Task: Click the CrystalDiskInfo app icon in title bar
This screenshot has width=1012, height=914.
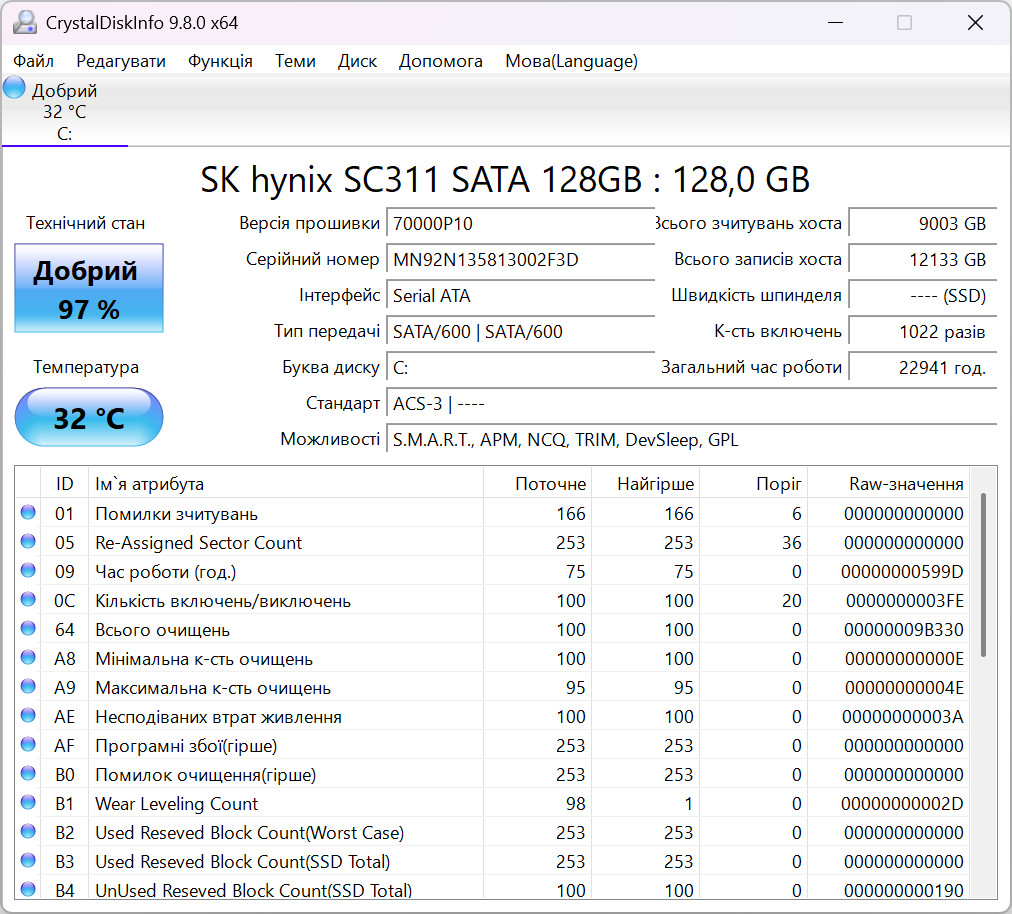Action: [x=25, y=23]
